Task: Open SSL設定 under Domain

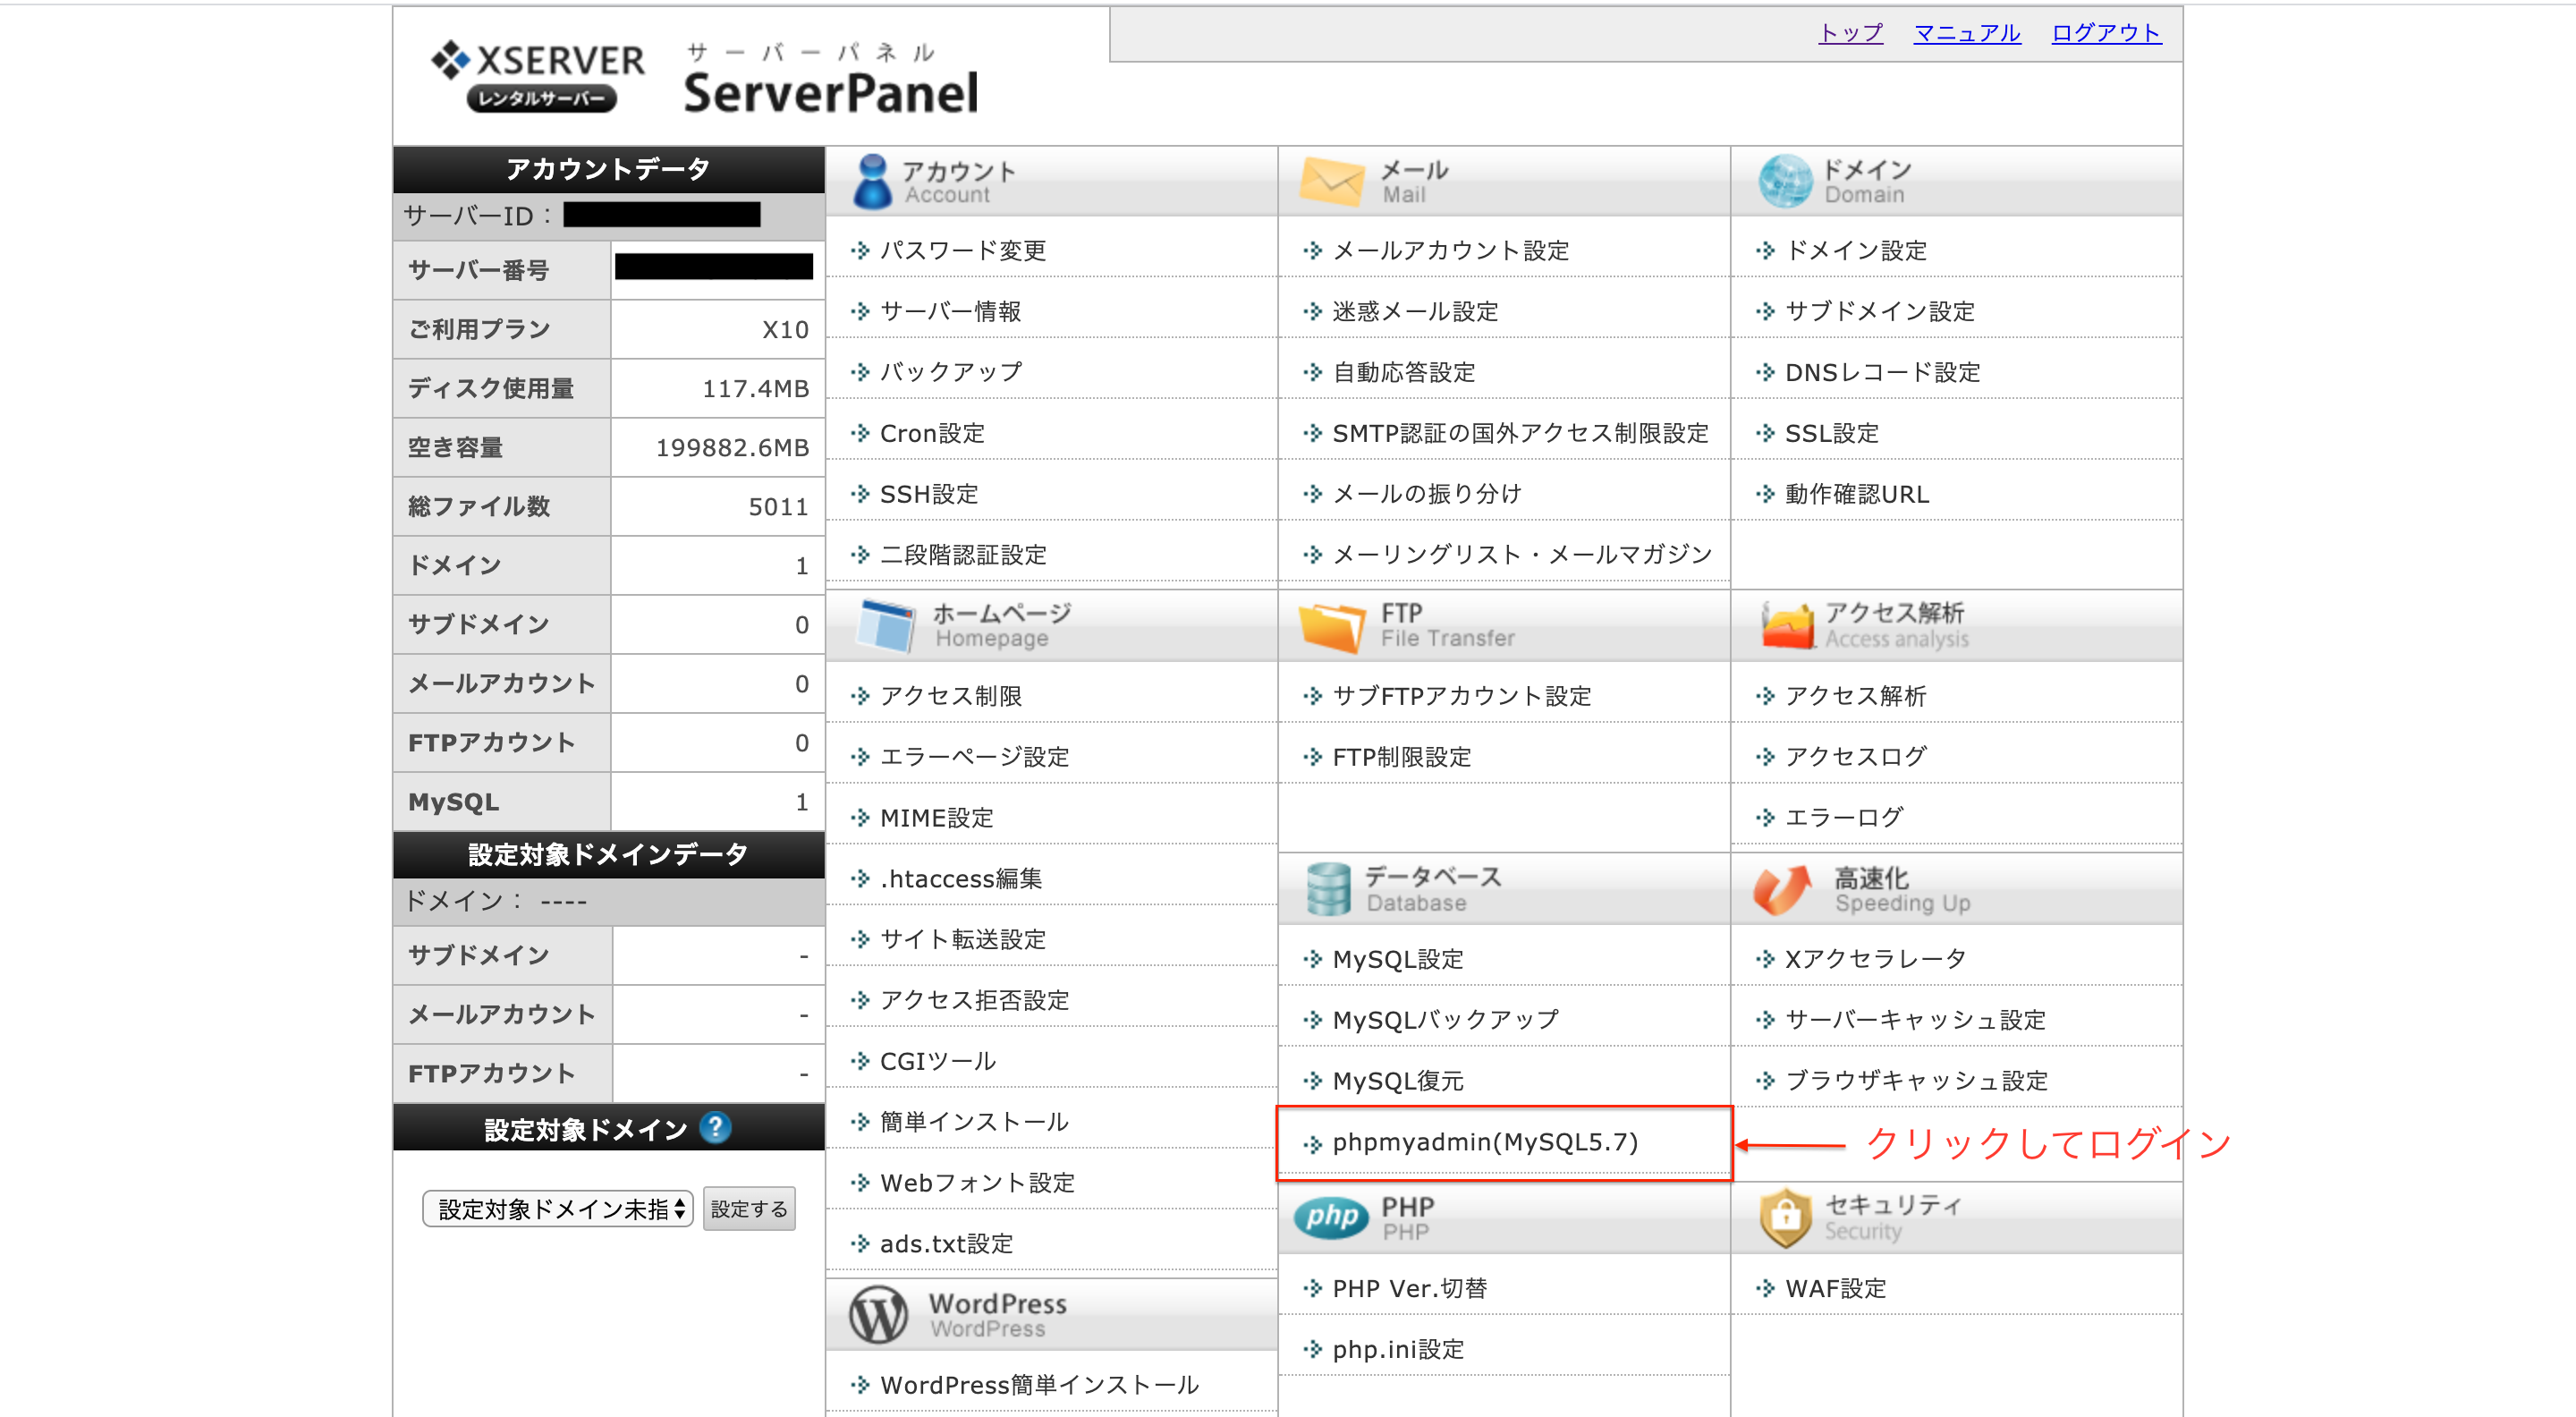Action: click(x=1831, y=433)
